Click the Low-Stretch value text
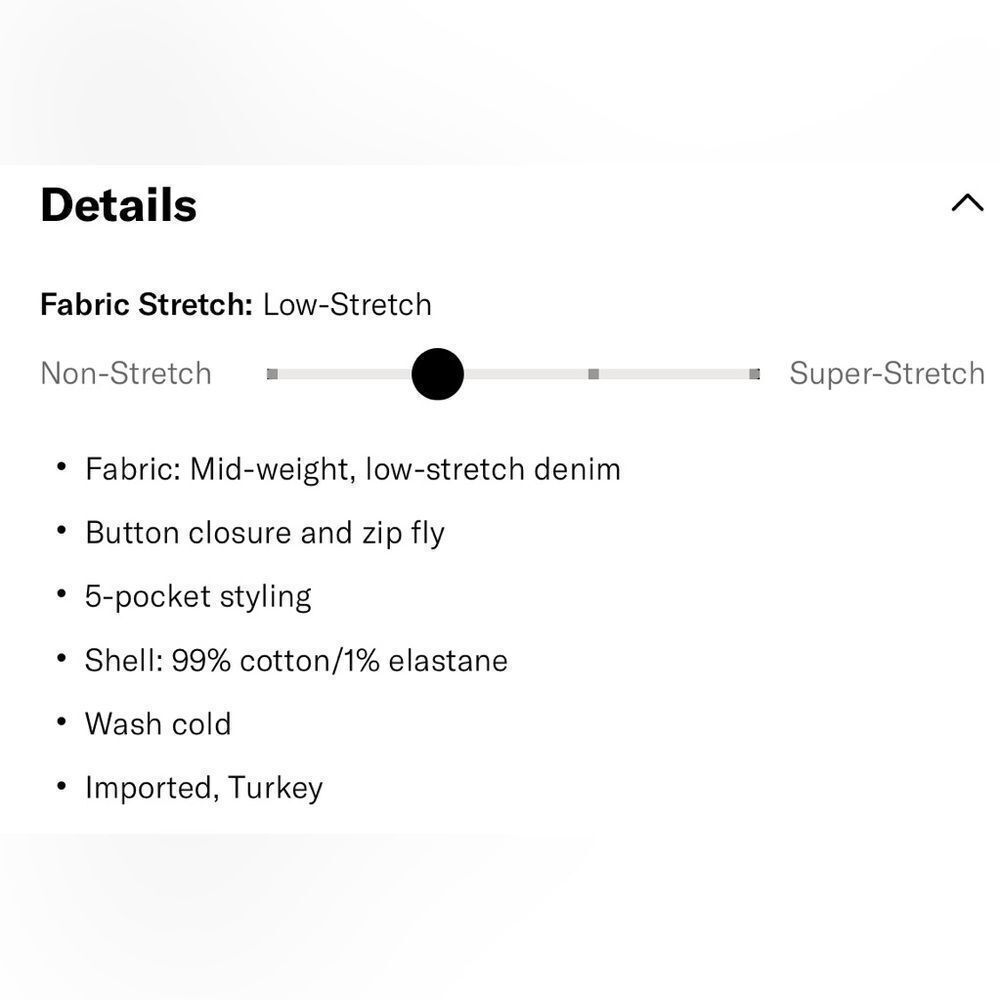 pyautogui.click(x=347, y=304)
